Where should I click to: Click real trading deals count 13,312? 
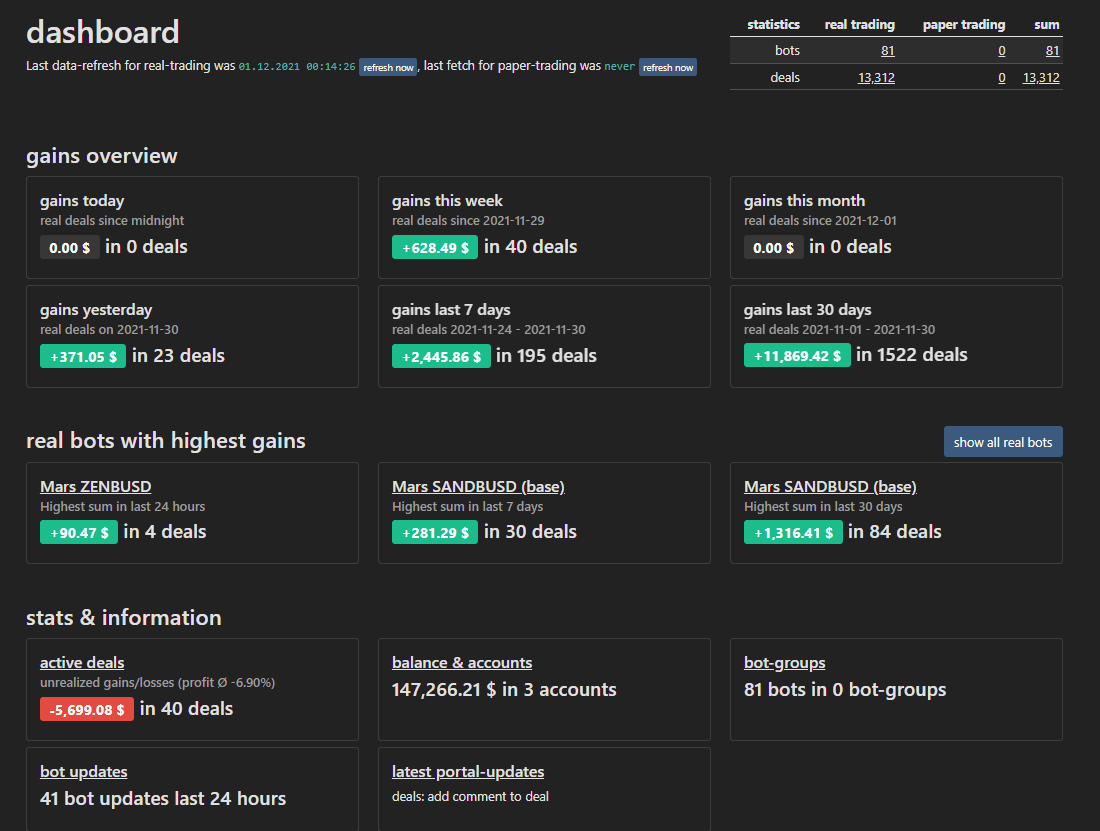[876, 78]
